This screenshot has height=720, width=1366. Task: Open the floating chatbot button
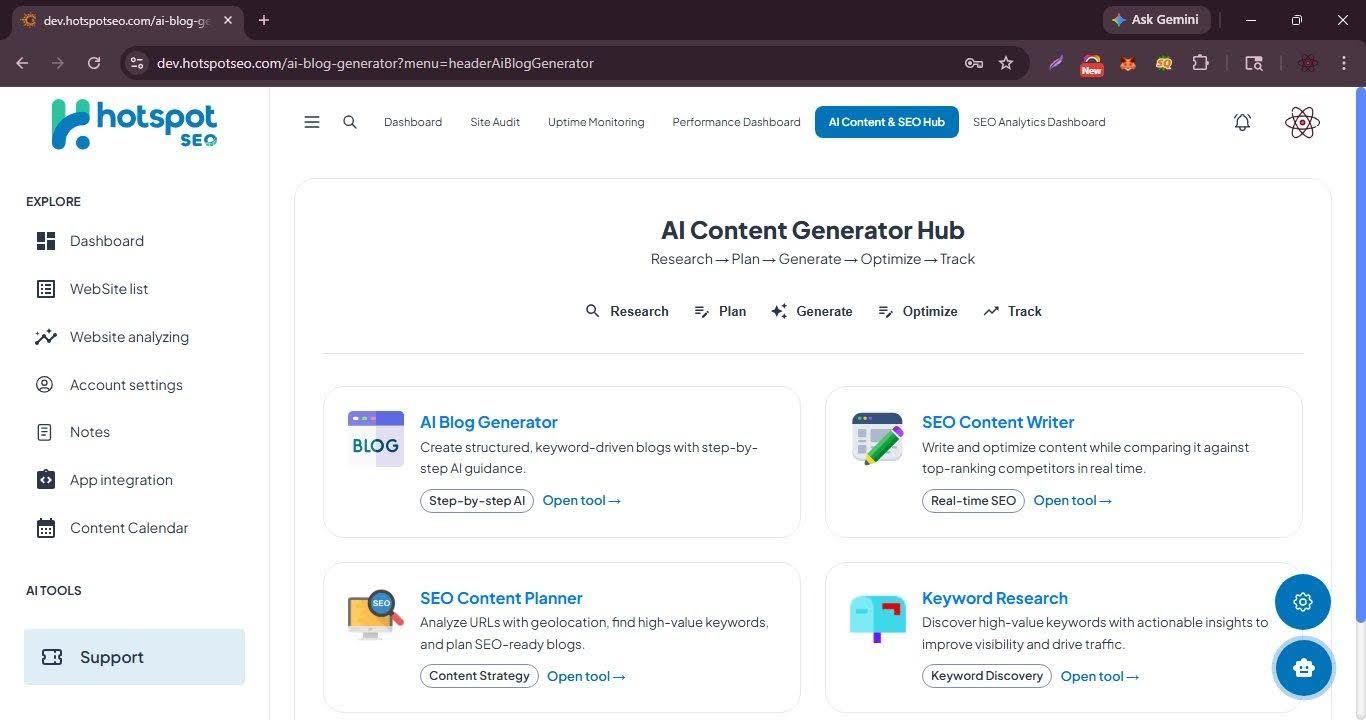coord(1303,668)
